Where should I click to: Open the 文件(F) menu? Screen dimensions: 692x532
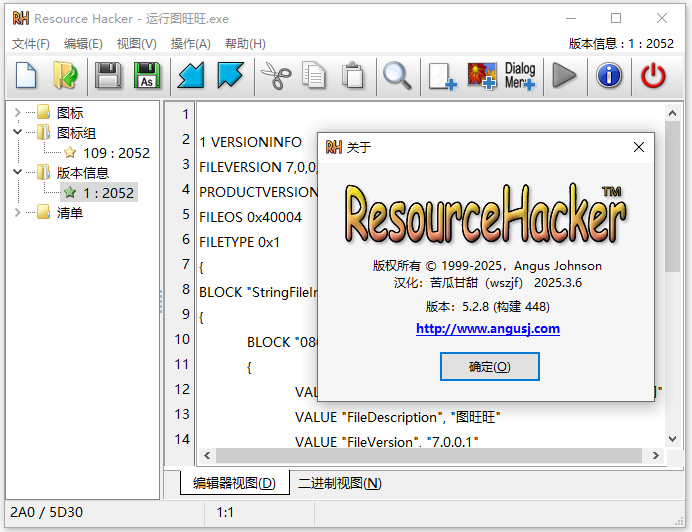[x=31, y=44]
